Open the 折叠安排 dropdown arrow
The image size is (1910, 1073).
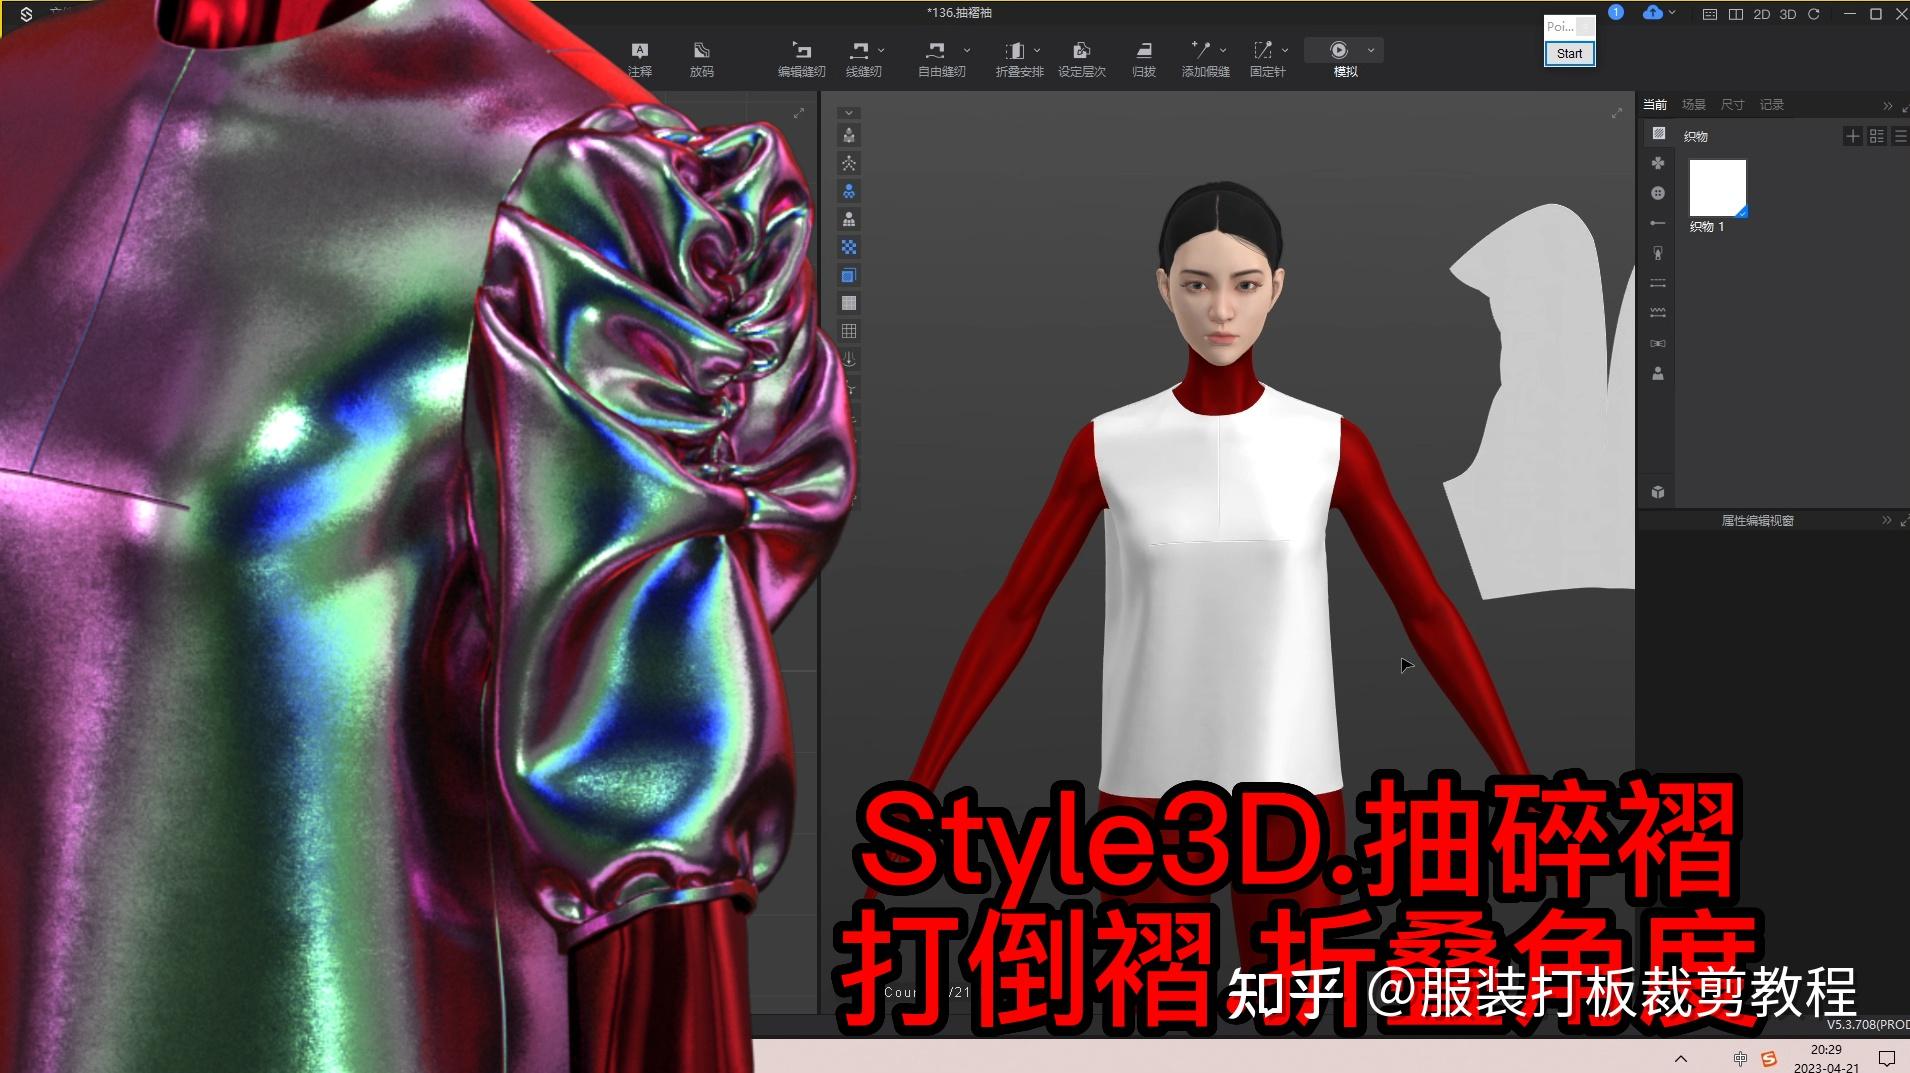(x=1036, y=48)
